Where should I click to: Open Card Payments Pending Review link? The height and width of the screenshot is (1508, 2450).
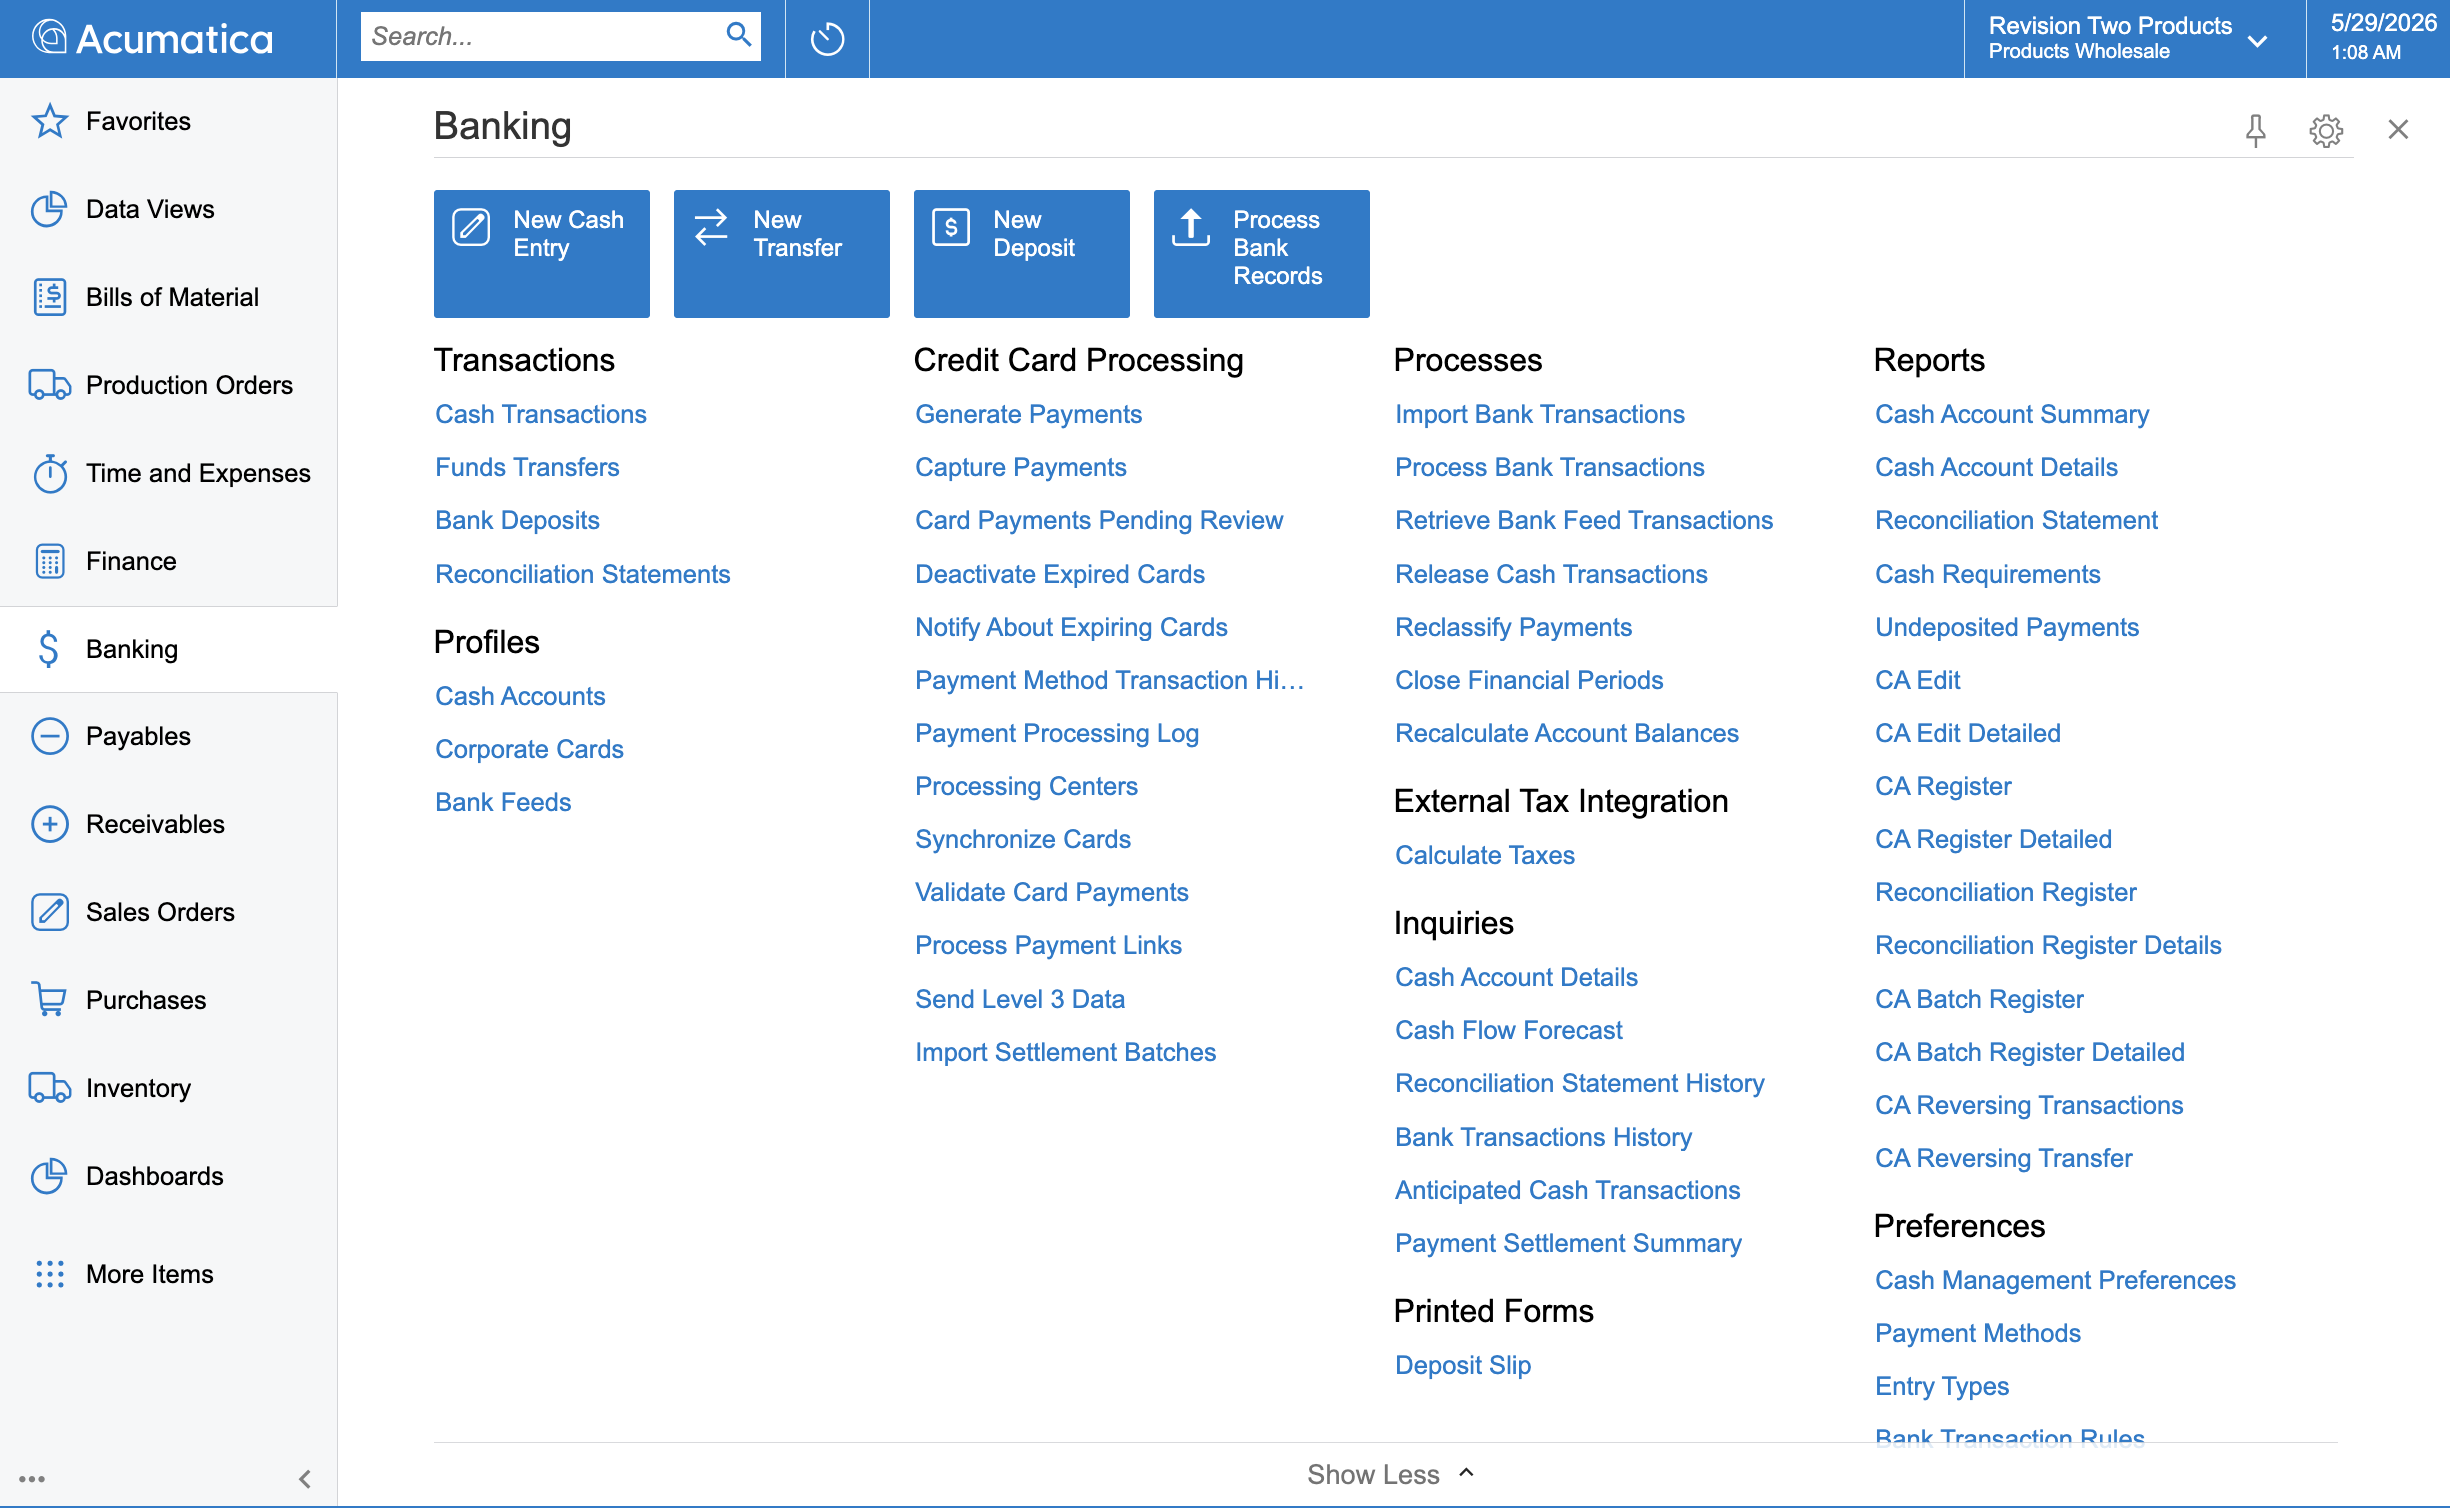coord(1099,520)
